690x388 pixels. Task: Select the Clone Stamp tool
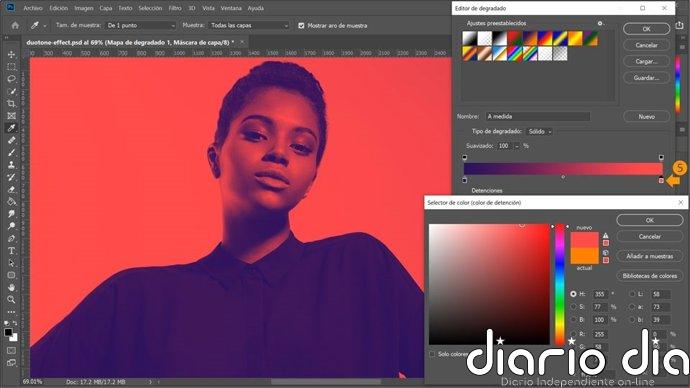[x=11, y=165]
